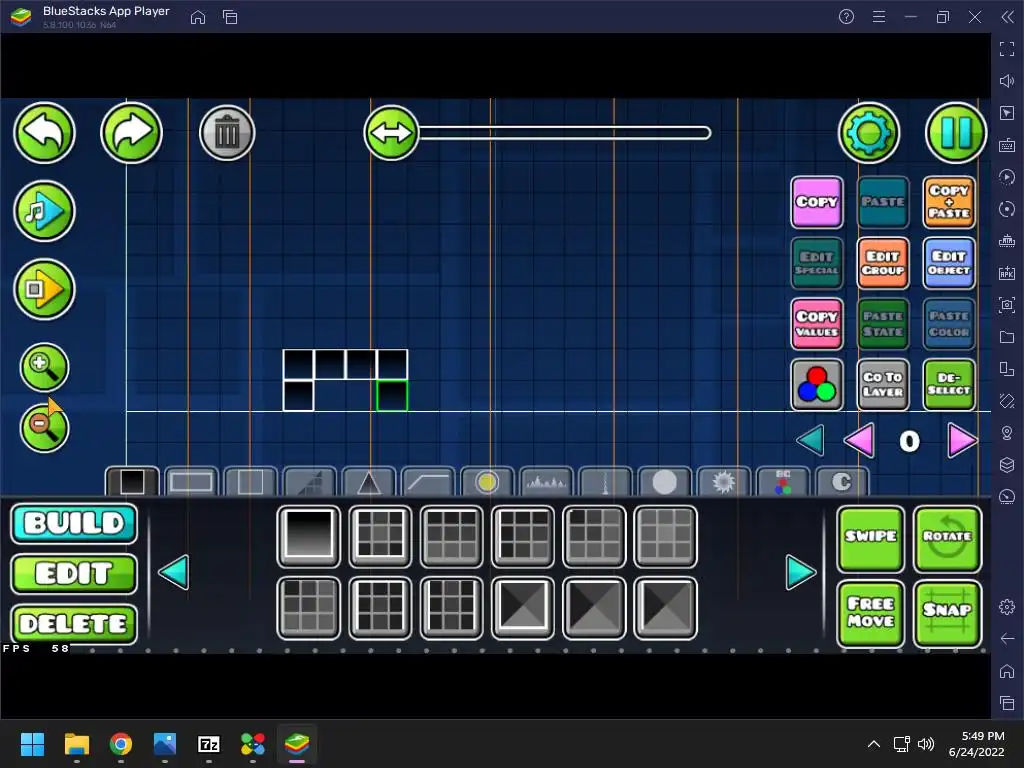Click the level position slider track
The height and width of the screenshot is (768, 1024).
pos(565,133)
